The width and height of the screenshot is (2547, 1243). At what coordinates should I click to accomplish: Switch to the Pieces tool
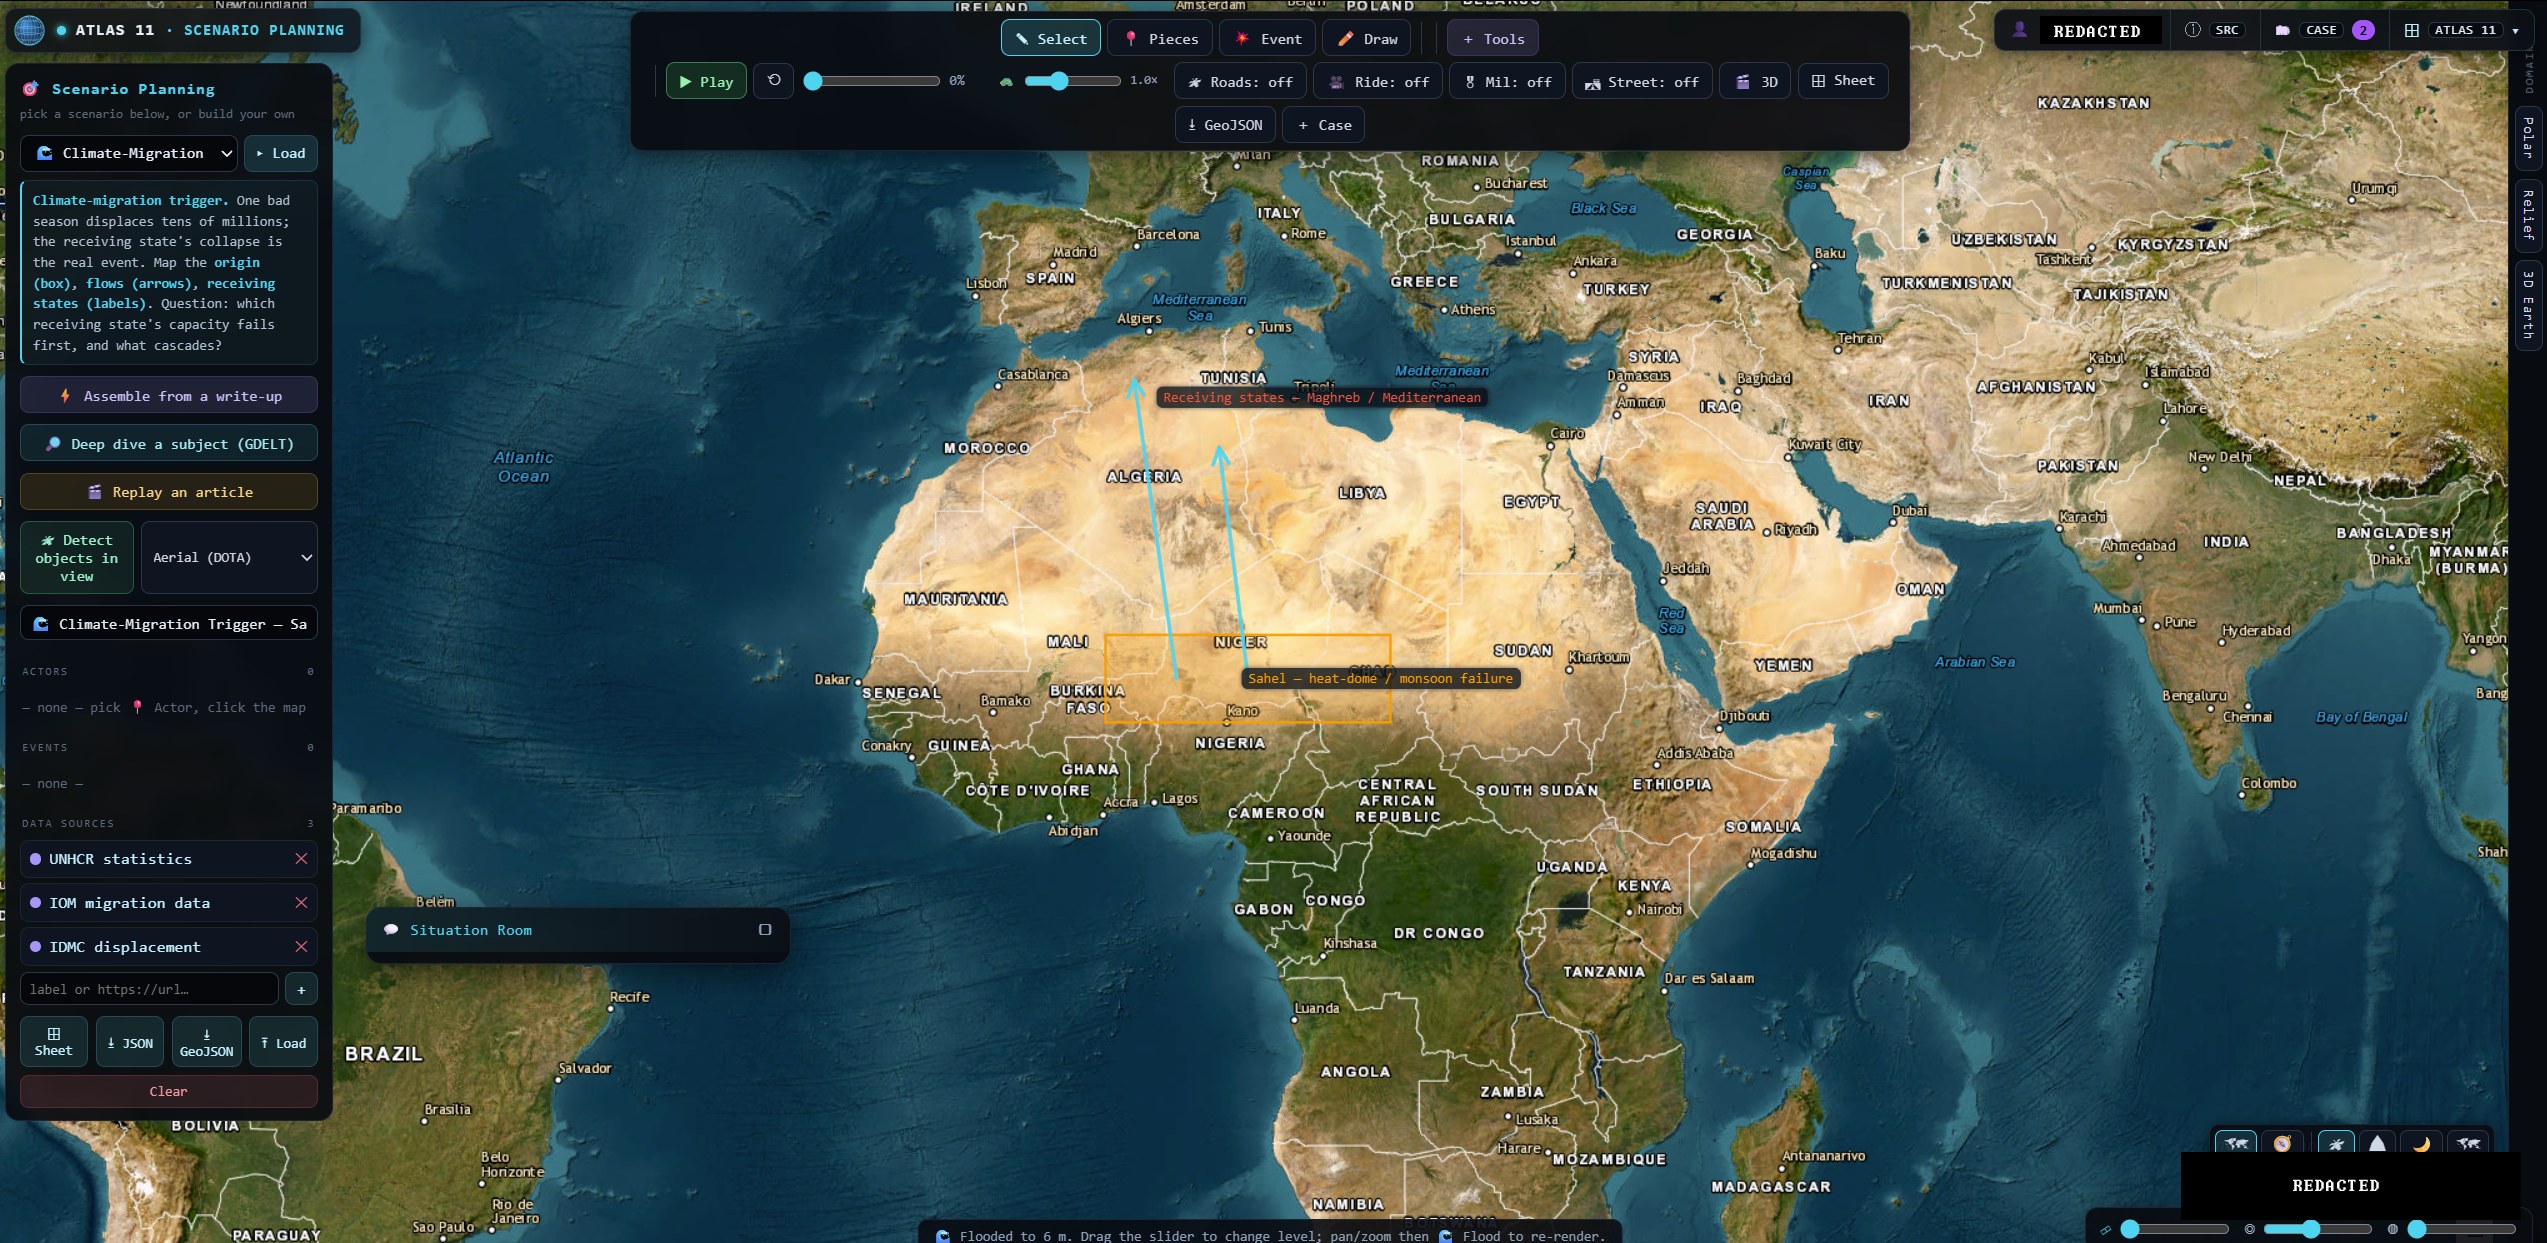click(x=1160, y=38)
